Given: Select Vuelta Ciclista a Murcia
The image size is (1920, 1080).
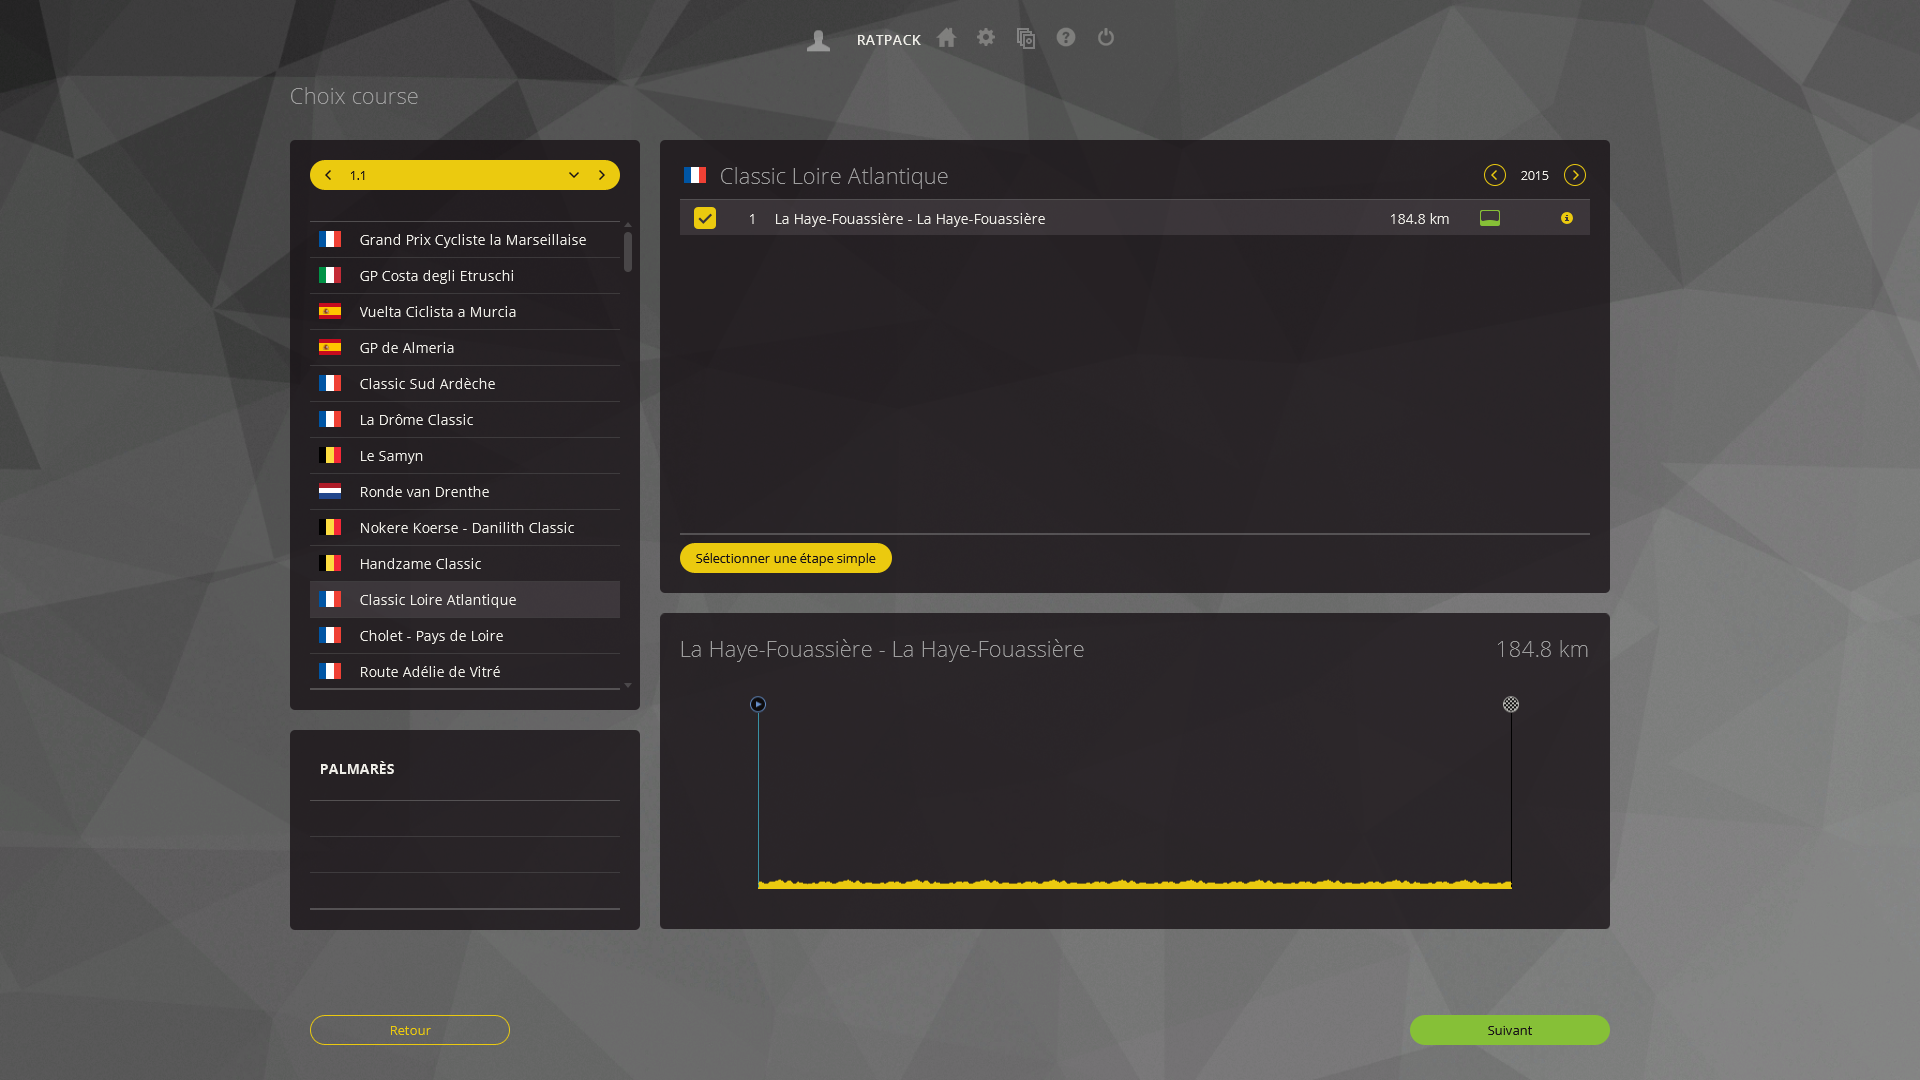Looking at the screenshot, I should pyautogui.click(x=465, y=312).
